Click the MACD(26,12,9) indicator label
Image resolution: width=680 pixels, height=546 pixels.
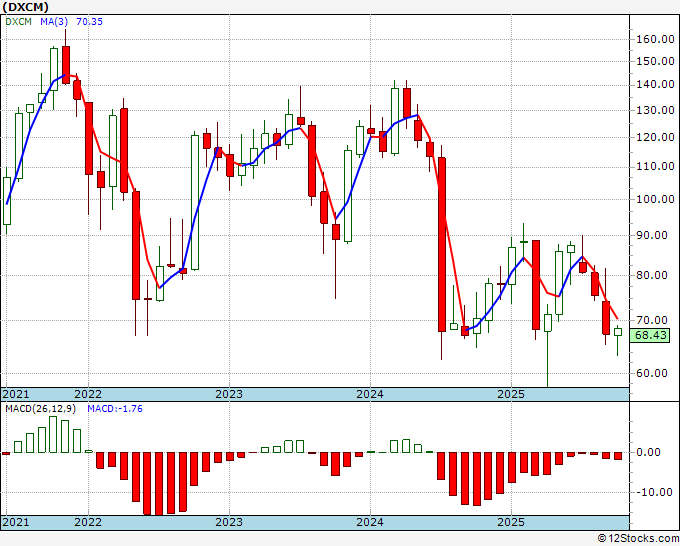tap(40, 409)
